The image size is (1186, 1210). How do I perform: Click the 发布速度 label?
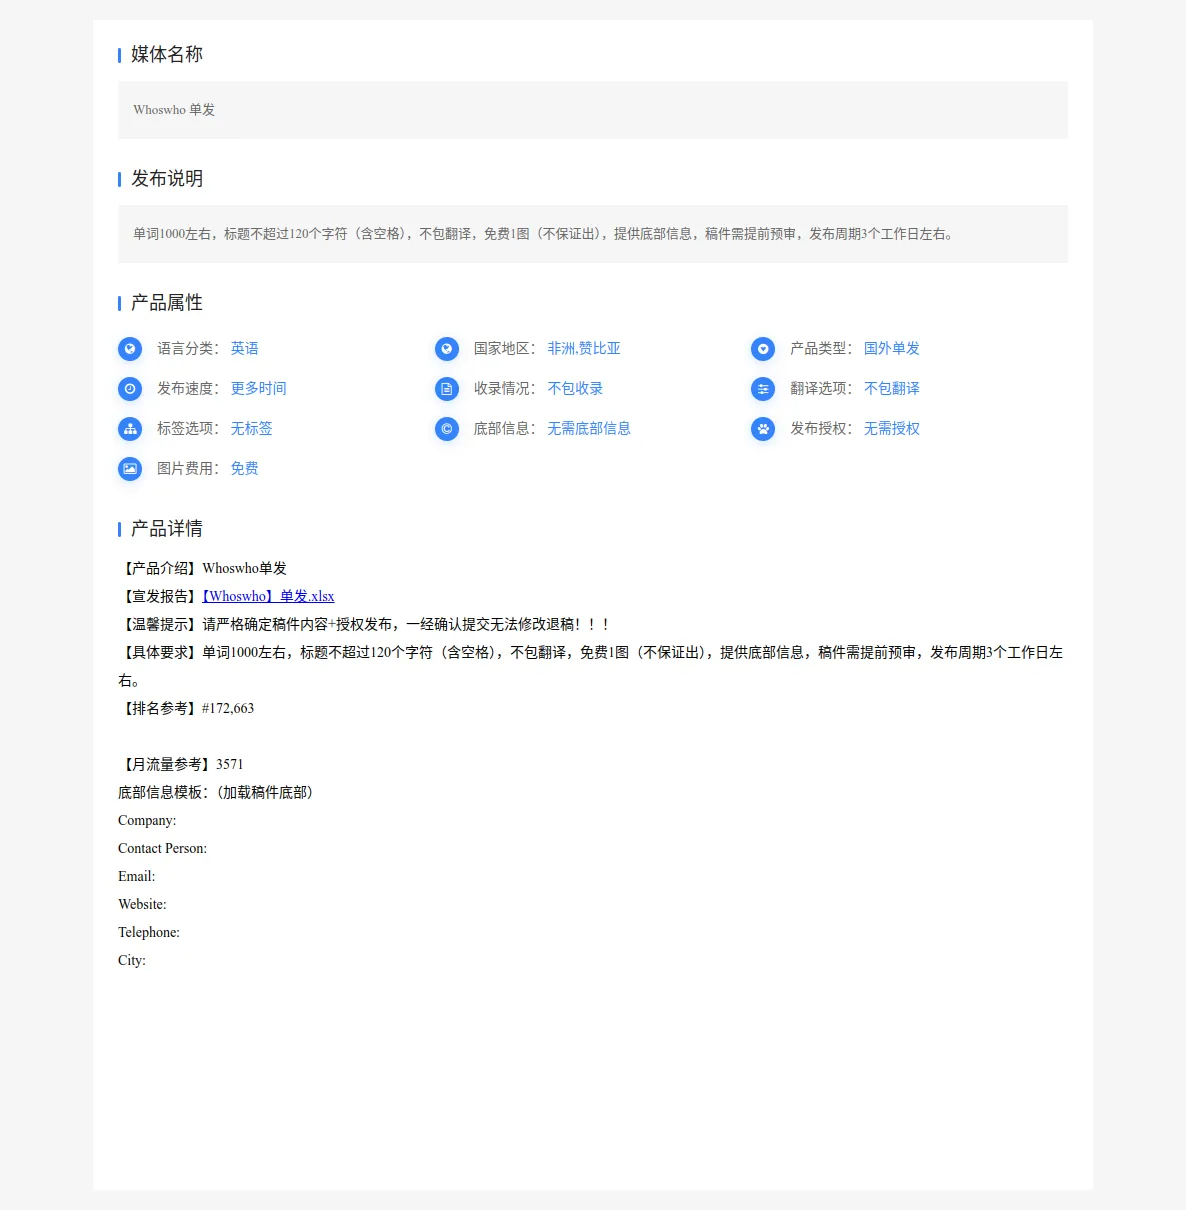188,389
